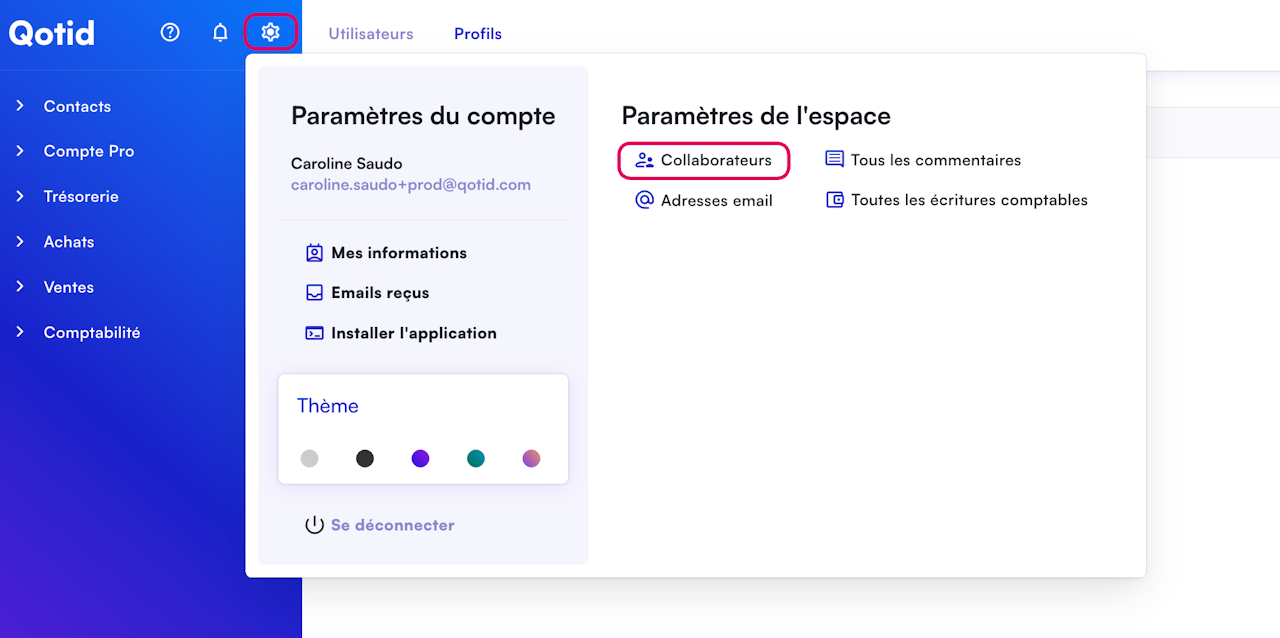The height and width of the screenshot is (638, 1280).
Task: Click the Toutes les écritures comptables icon
Action: click(834, 200)
